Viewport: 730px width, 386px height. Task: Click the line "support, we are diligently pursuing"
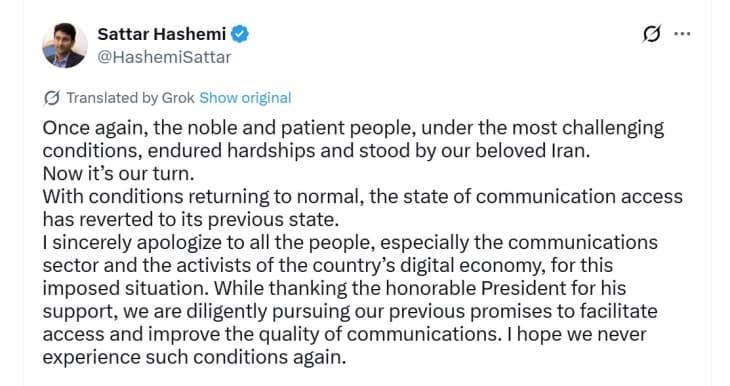350,312
